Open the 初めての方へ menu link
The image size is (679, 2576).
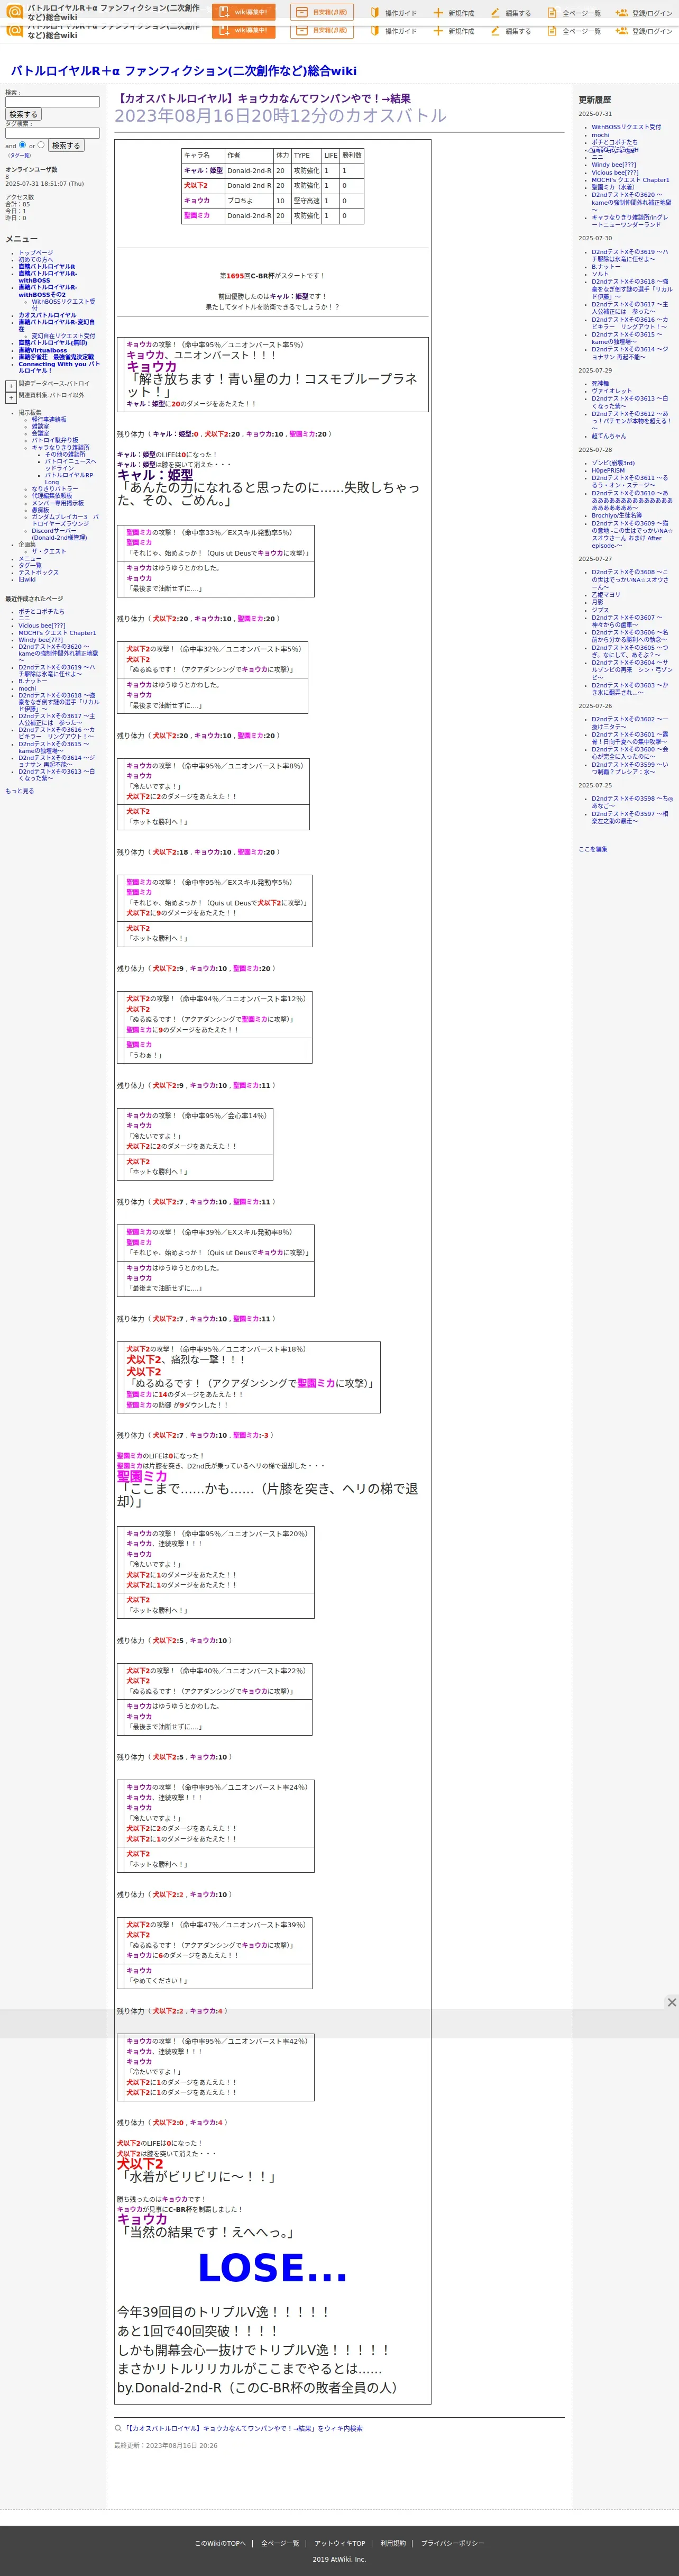click(36, 260)
